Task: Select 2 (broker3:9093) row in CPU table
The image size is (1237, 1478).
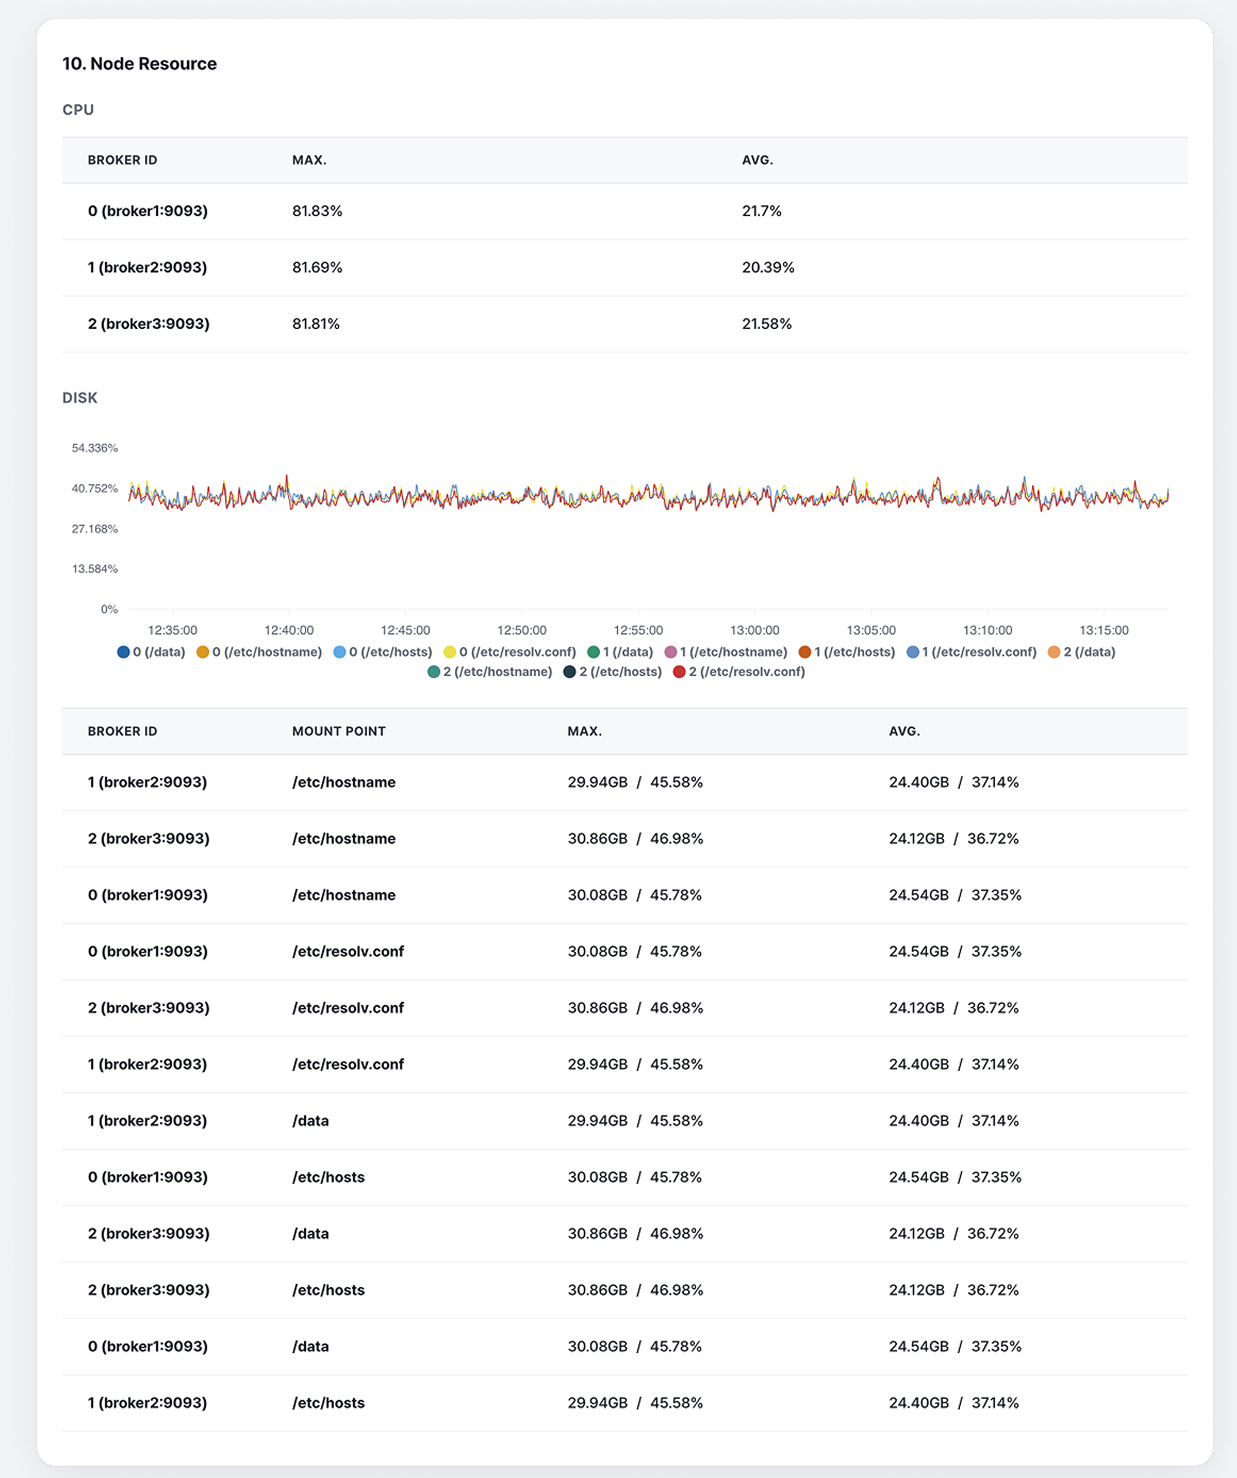Action: tap(148, 324)
